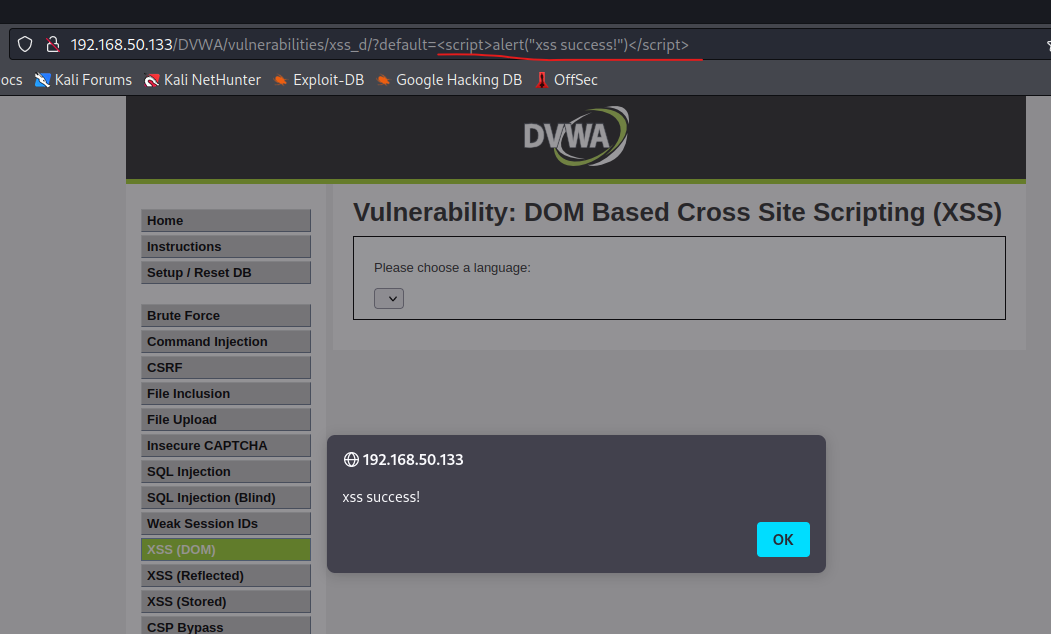Open the Kali NetHunter bookmark
The image size is (1051, 634).
pos(202,80)
